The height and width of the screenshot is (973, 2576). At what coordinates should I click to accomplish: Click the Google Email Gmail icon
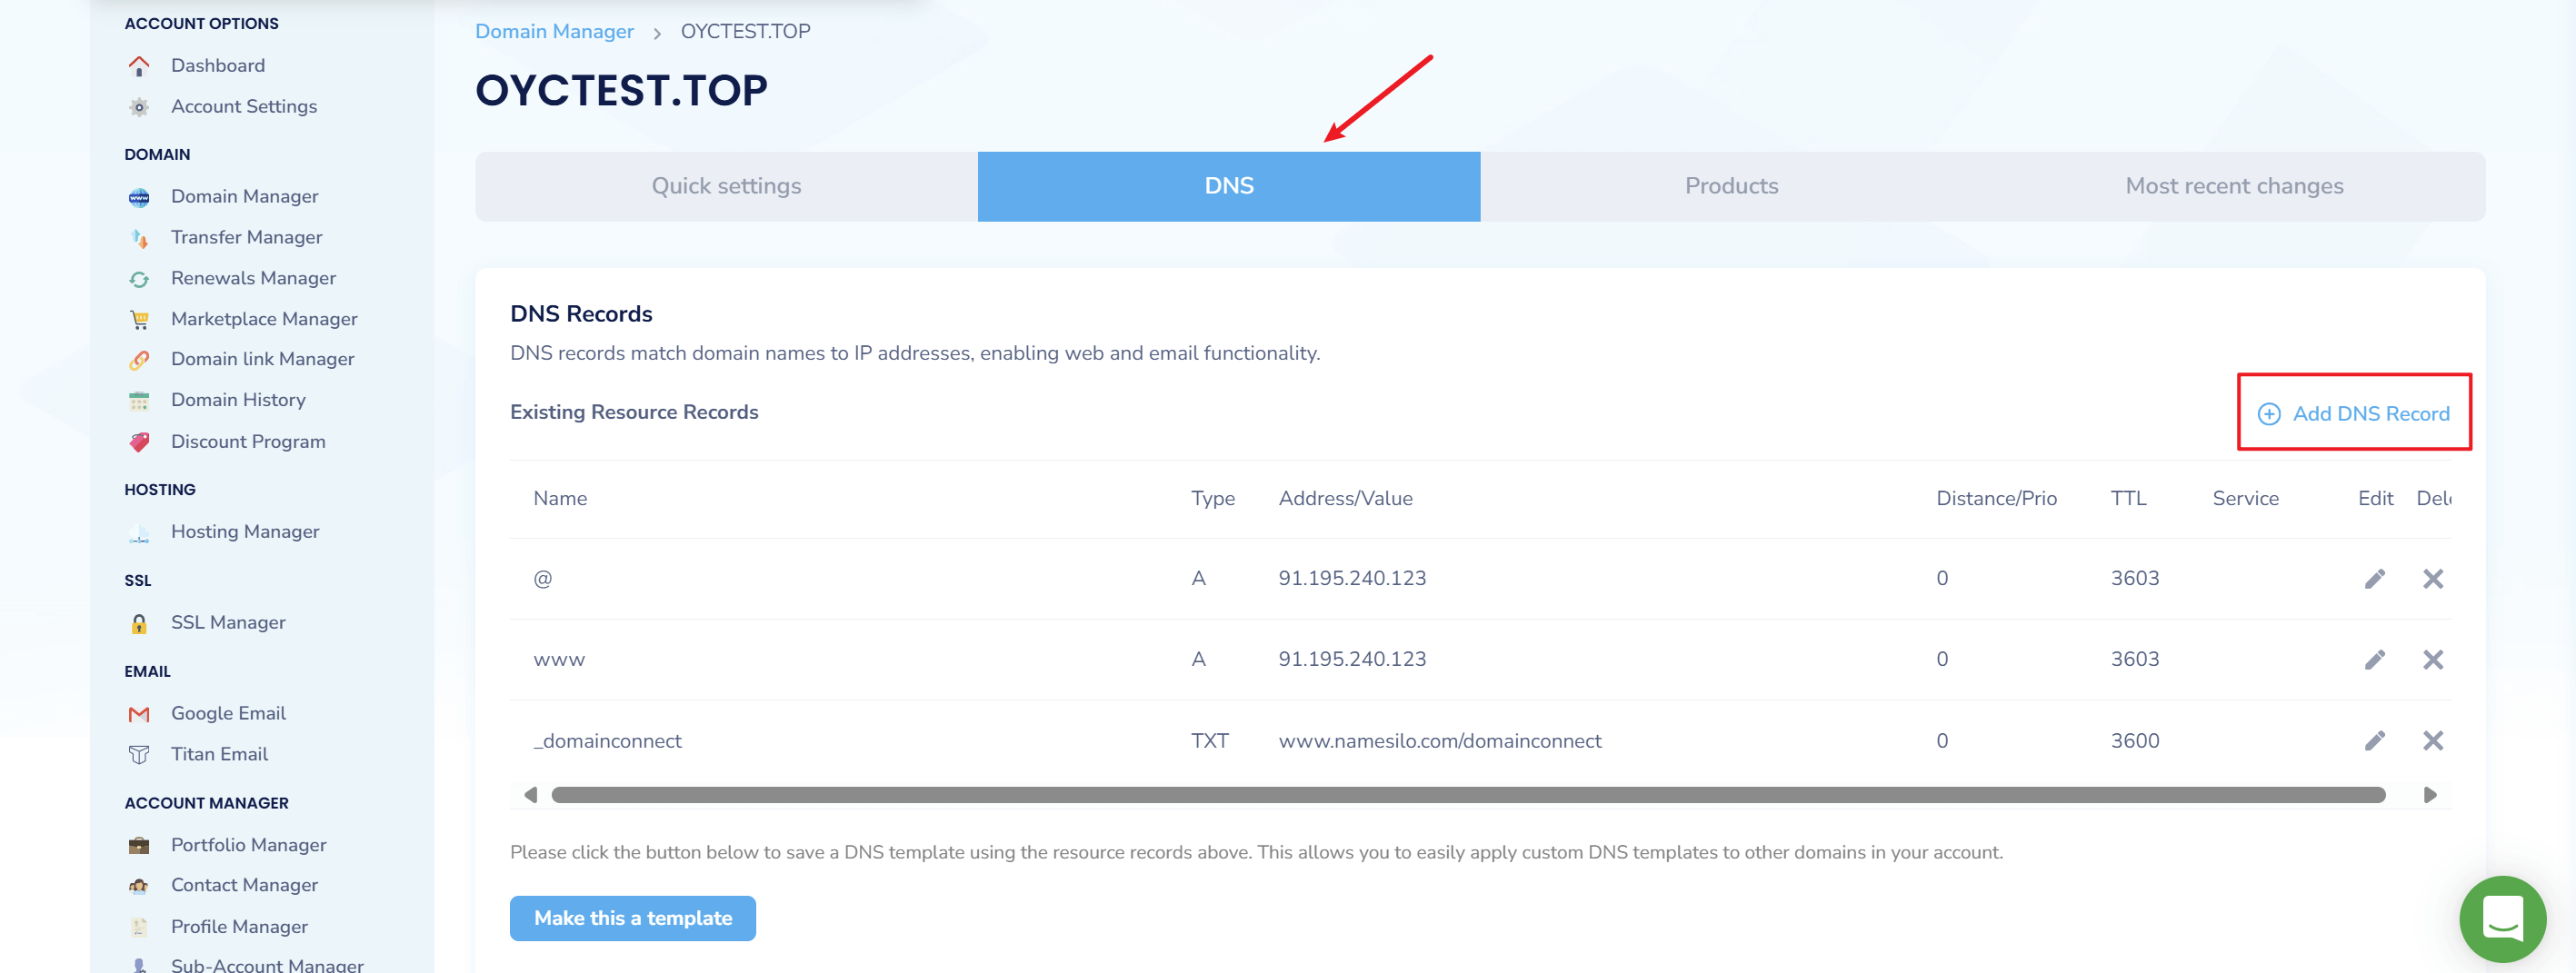click(x=139, y=714)
